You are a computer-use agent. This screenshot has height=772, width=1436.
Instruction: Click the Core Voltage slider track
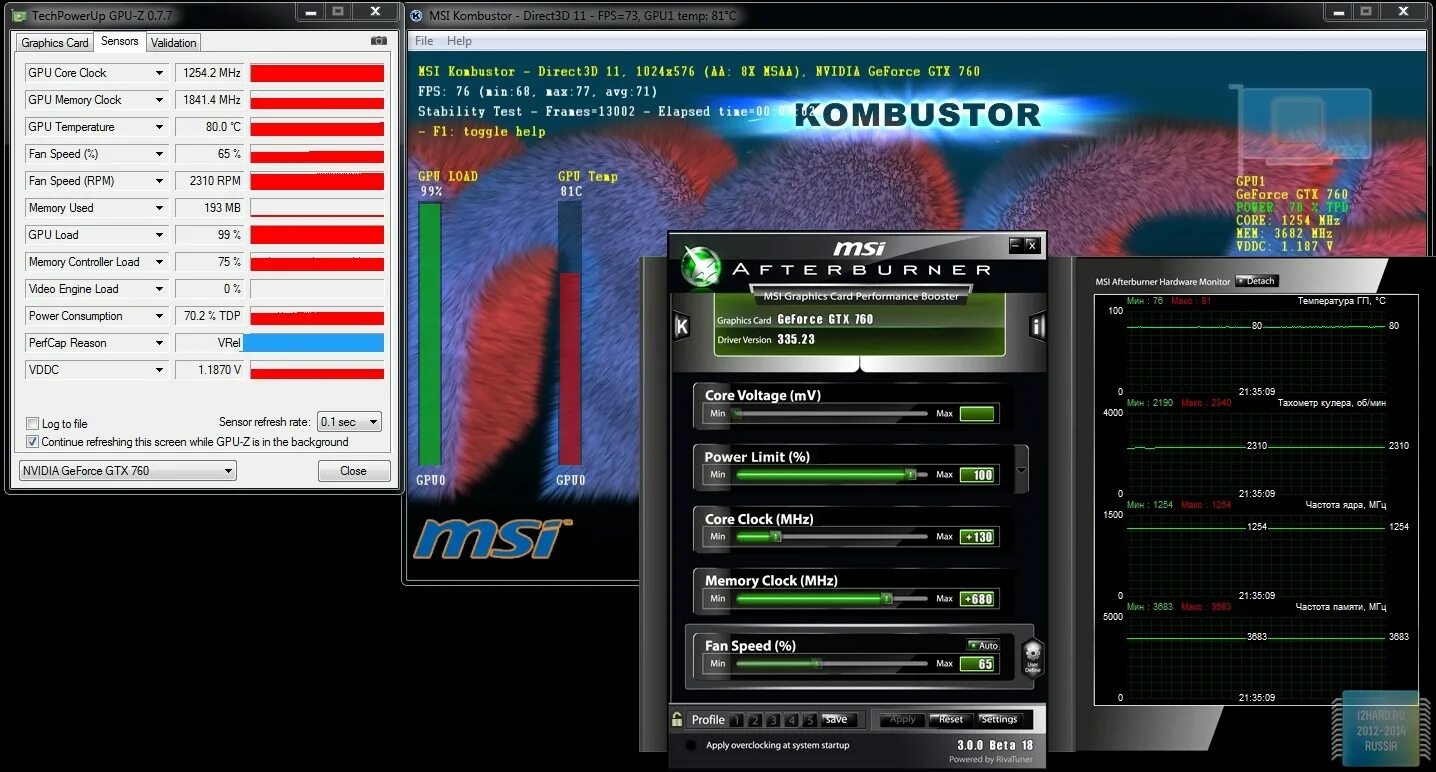(x=830, y=413)
